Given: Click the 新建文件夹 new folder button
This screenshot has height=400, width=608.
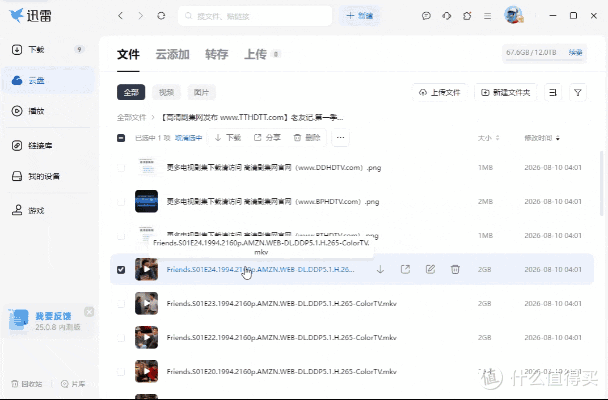Looking at the screenshot, I should (x=506, y=92).
